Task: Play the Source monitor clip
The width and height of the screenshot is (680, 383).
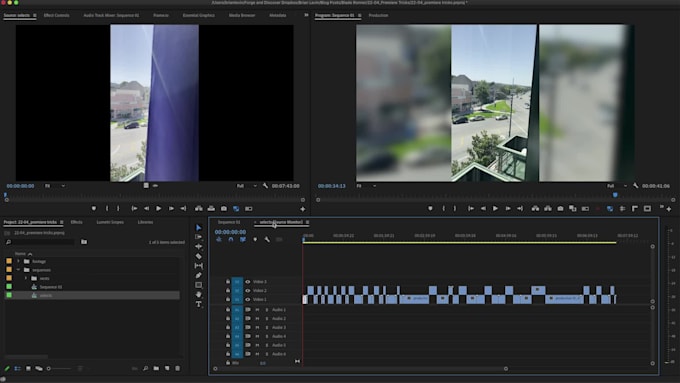Action: (x=159, y=209)
